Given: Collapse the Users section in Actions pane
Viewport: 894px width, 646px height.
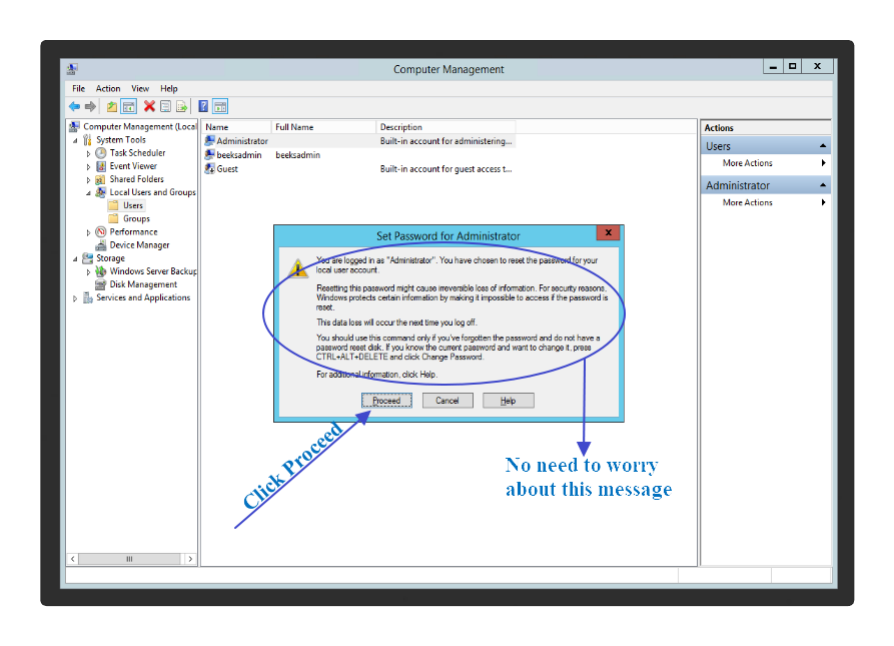Looking at the screenshot, I should click(x=823, y=146).
